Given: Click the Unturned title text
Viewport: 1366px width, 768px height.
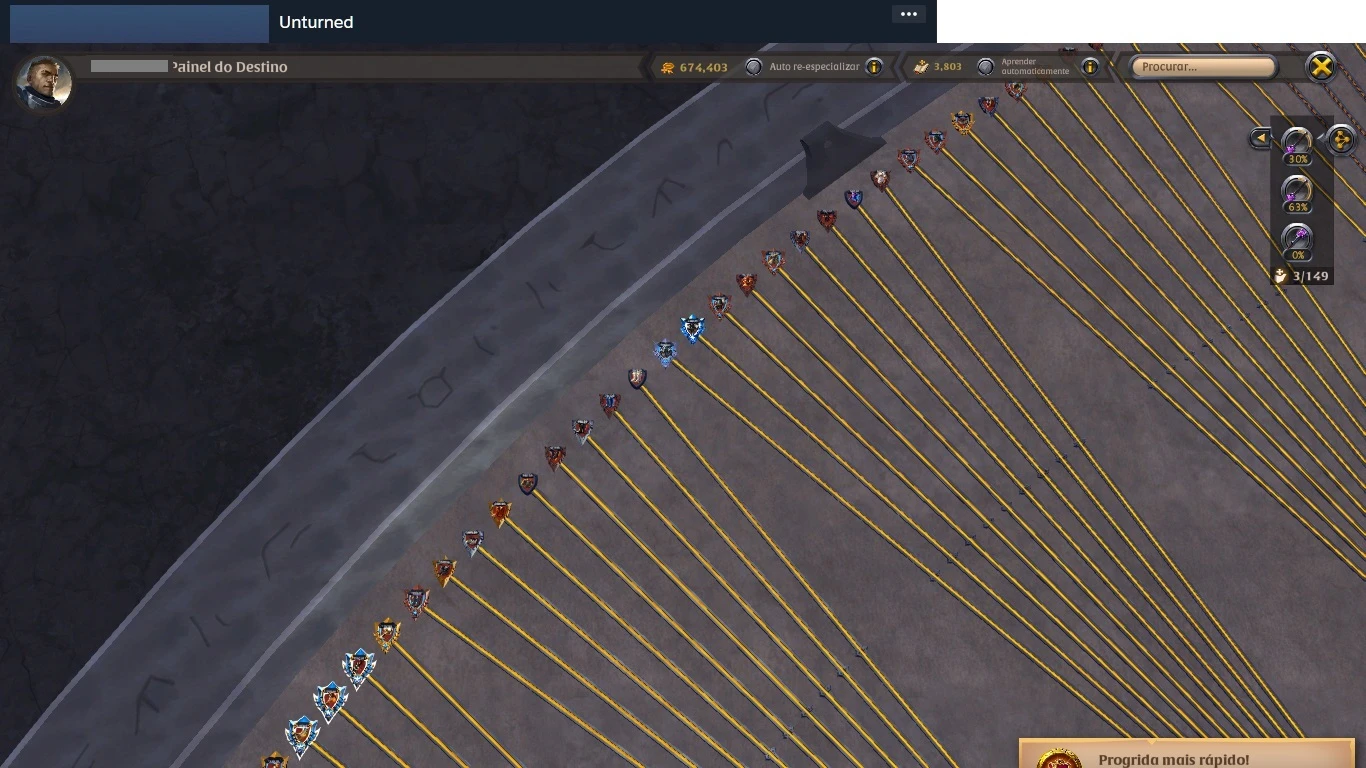Looking at the screenshot, I should [x=316, y=22].
